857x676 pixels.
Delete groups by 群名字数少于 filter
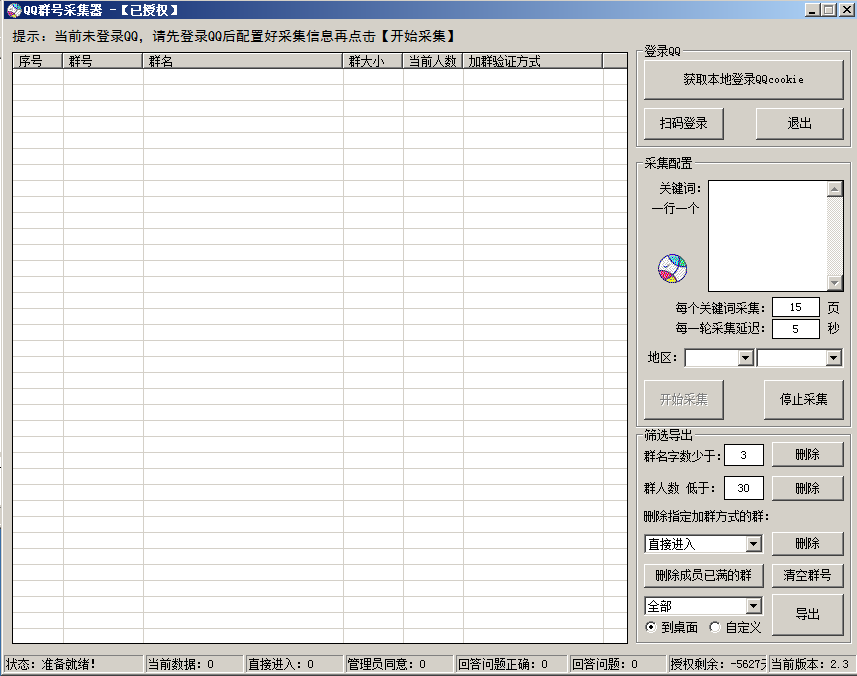[x=807, y=455]
